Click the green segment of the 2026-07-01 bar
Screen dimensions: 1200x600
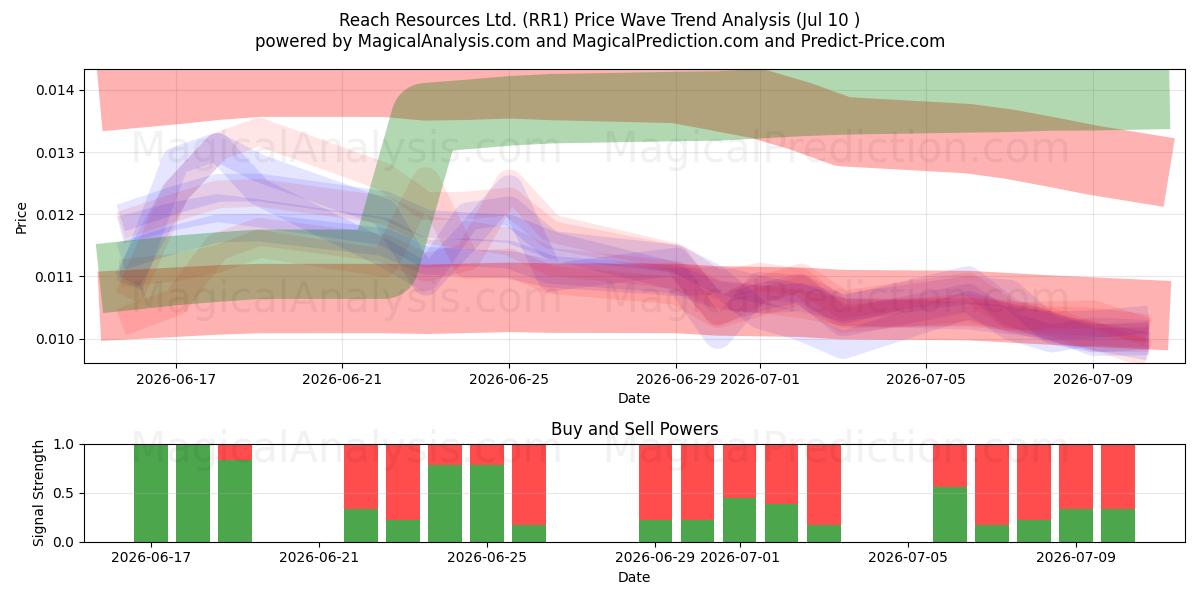coord(739,520)
